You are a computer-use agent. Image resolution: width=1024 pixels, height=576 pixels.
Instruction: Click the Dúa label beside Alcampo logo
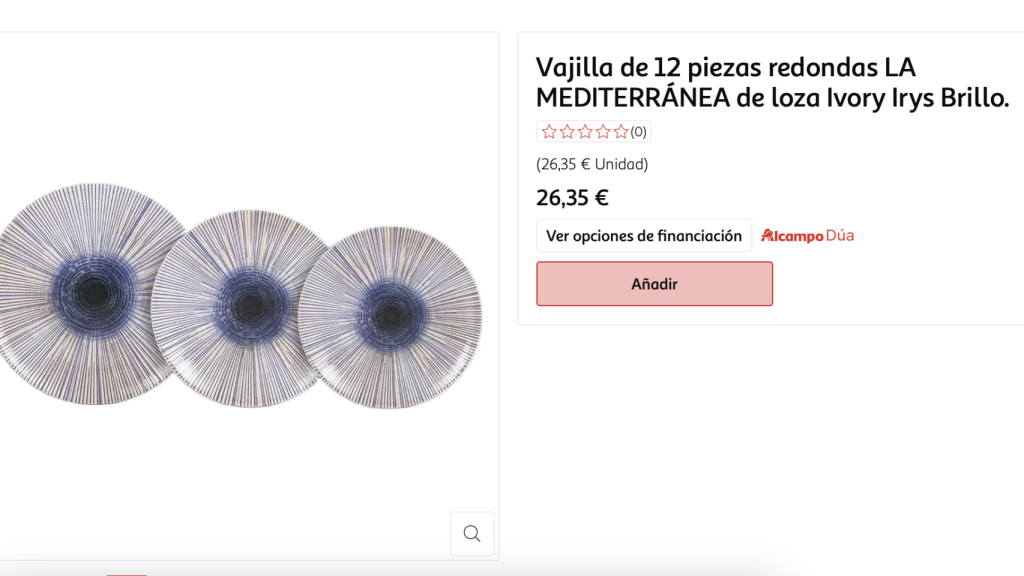click(x=842, y=235)
